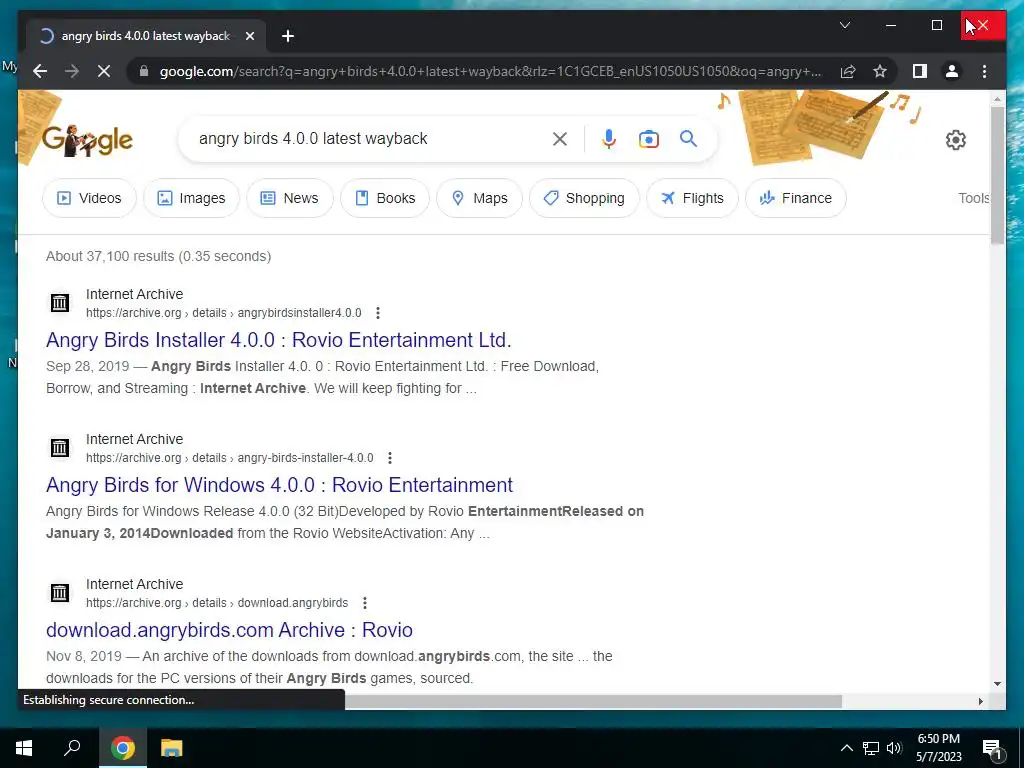Click second result Internet Archive favicon

[x=60, y=447]
